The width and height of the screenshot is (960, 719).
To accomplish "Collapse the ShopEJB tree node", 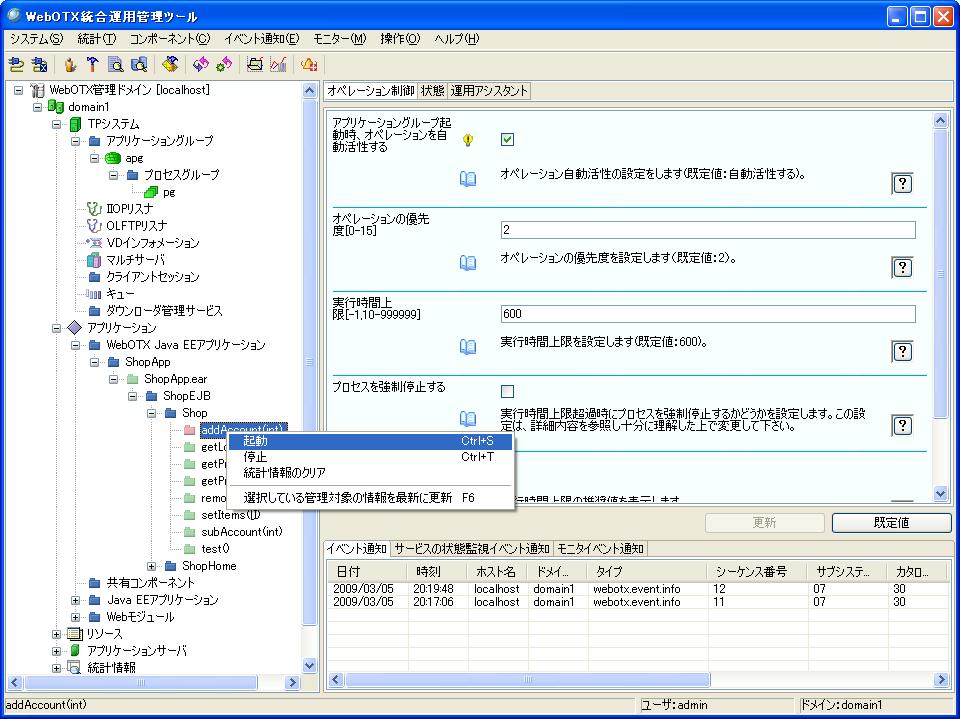I will pos(130,396).
